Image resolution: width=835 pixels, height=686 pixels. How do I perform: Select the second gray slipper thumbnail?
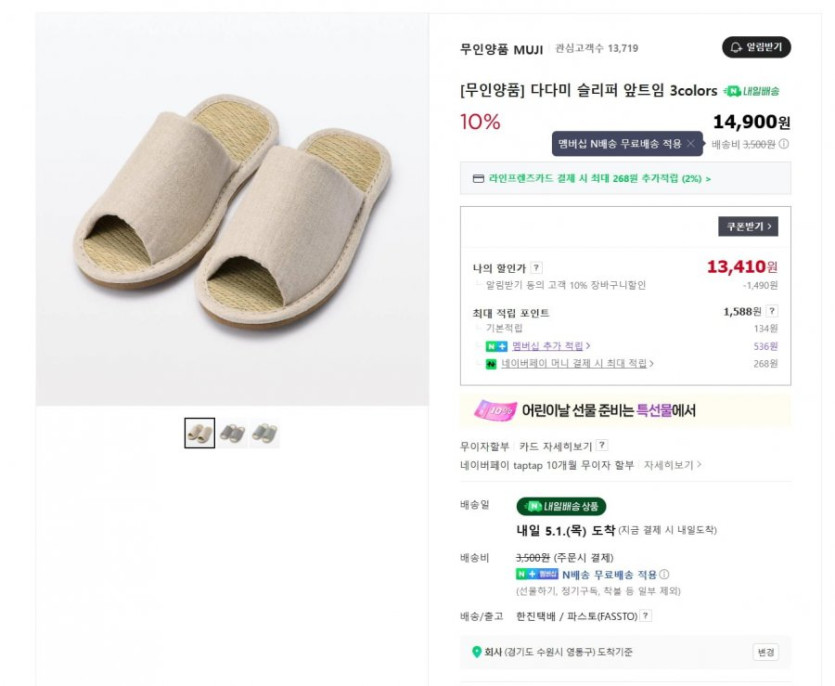(232, 433)
